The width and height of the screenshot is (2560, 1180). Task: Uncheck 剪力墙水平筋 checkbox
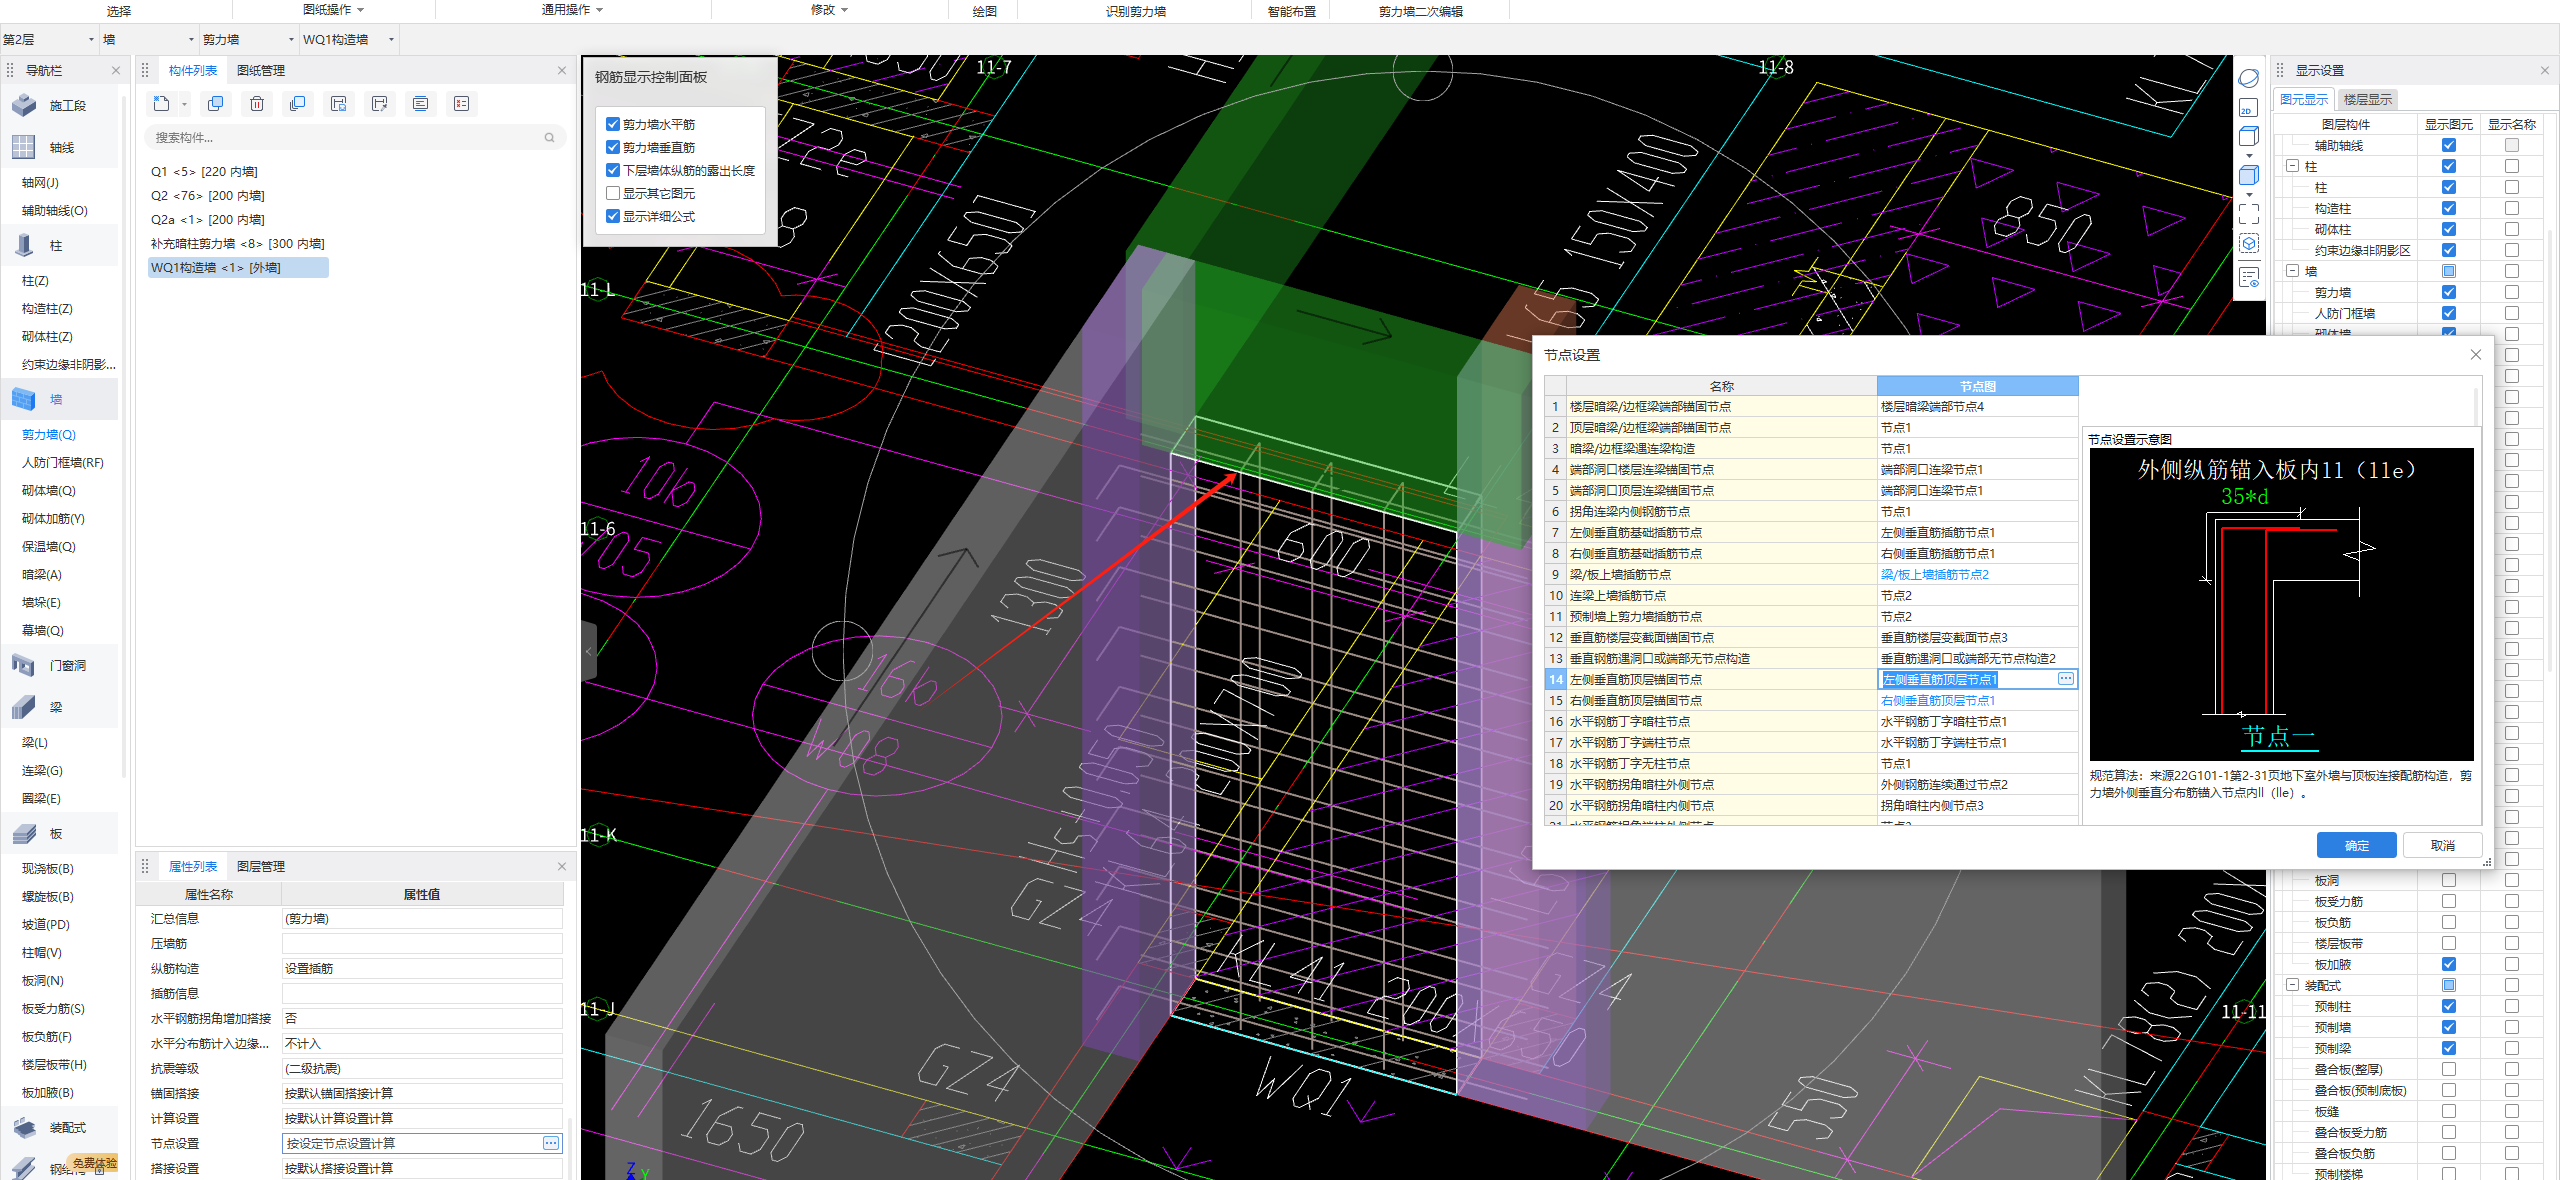(x=613, y=124)
